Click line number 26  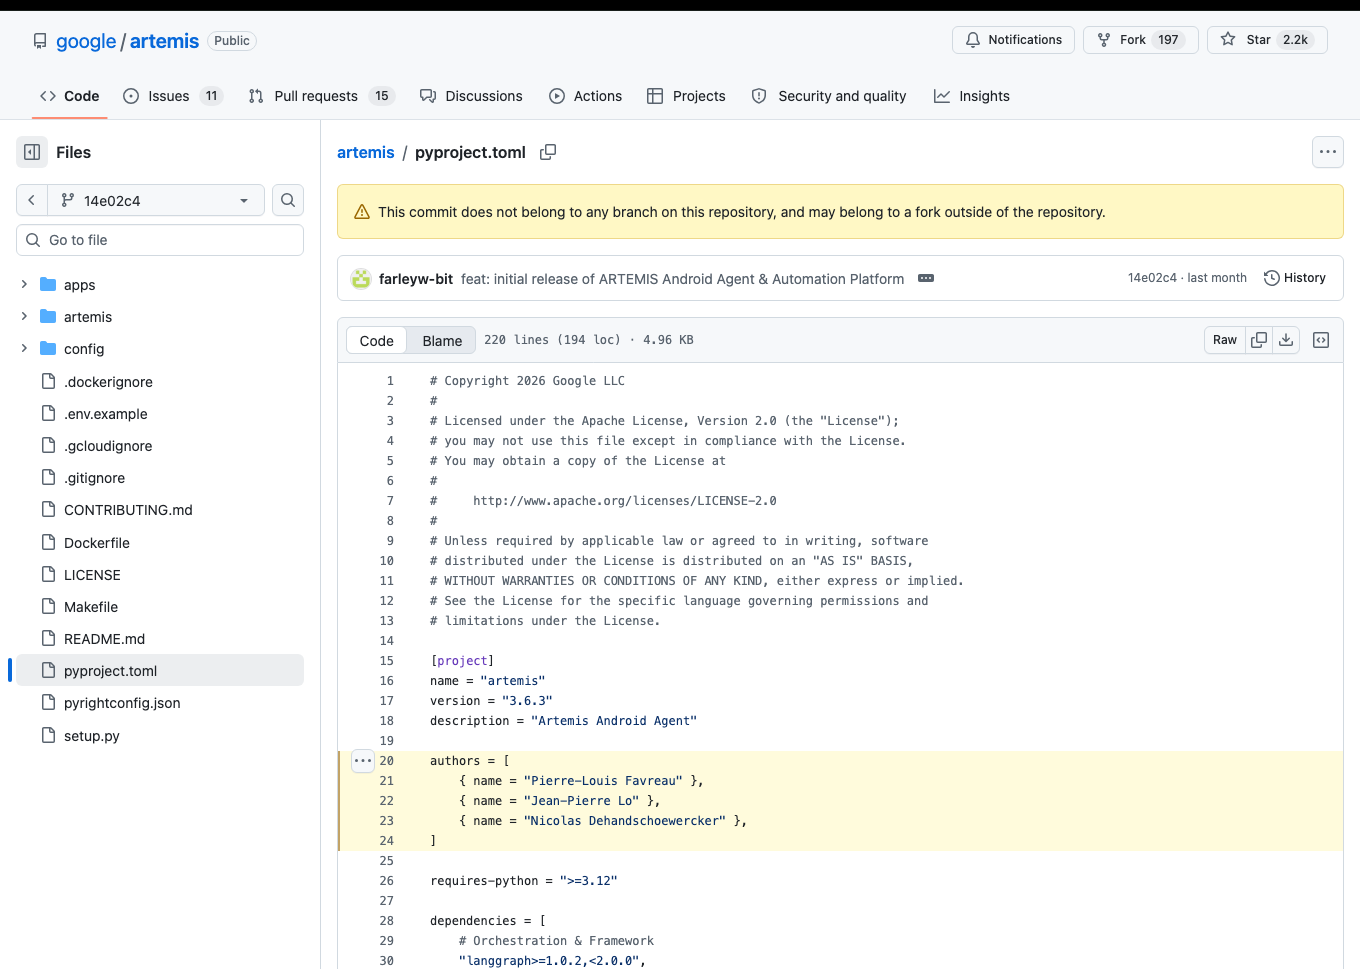pyautogui.click(x=386, y=881)
